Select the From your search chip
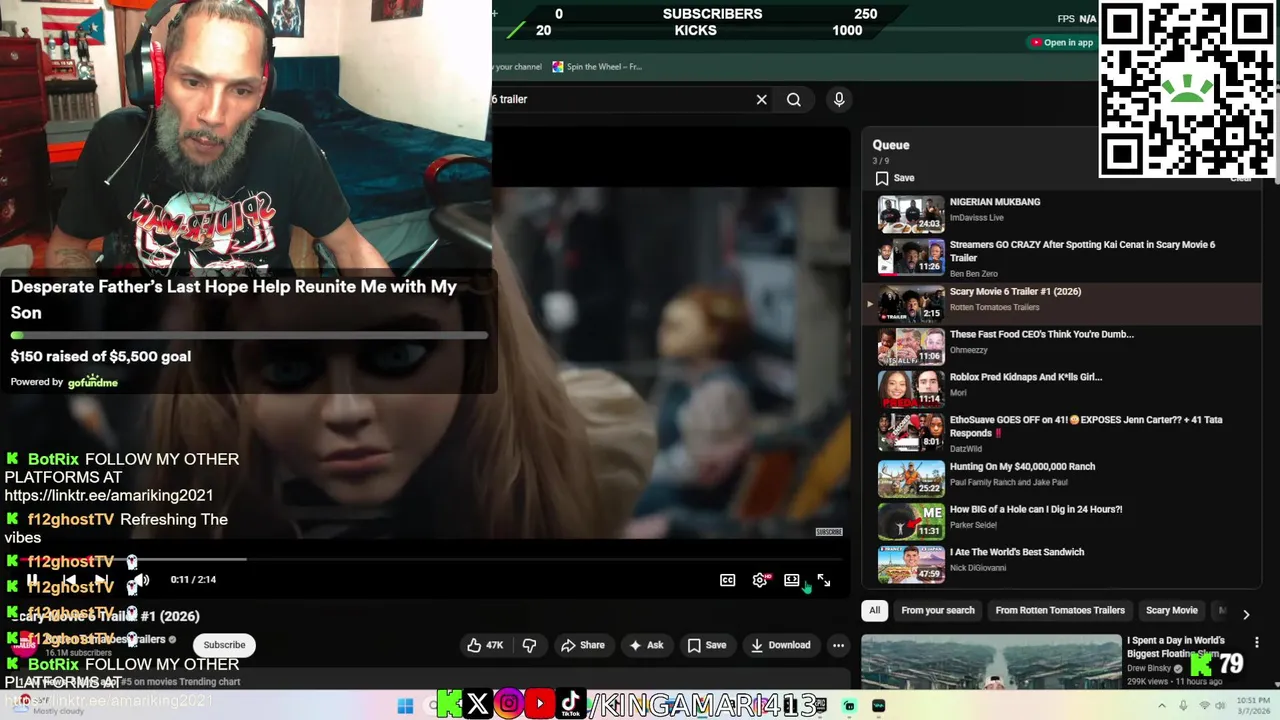The image size is (1280, 720). 938,610
